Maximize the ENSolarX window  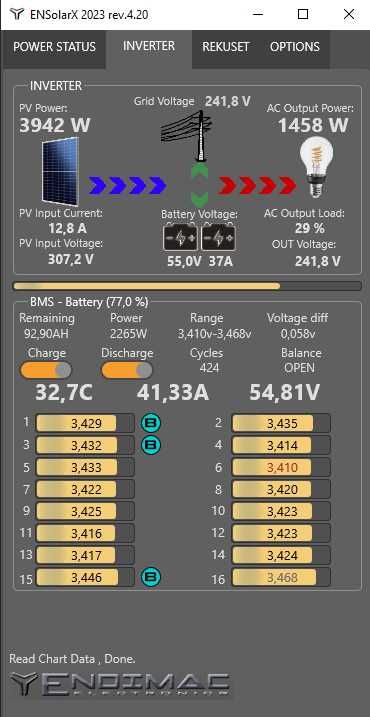(x=302, y=14)
